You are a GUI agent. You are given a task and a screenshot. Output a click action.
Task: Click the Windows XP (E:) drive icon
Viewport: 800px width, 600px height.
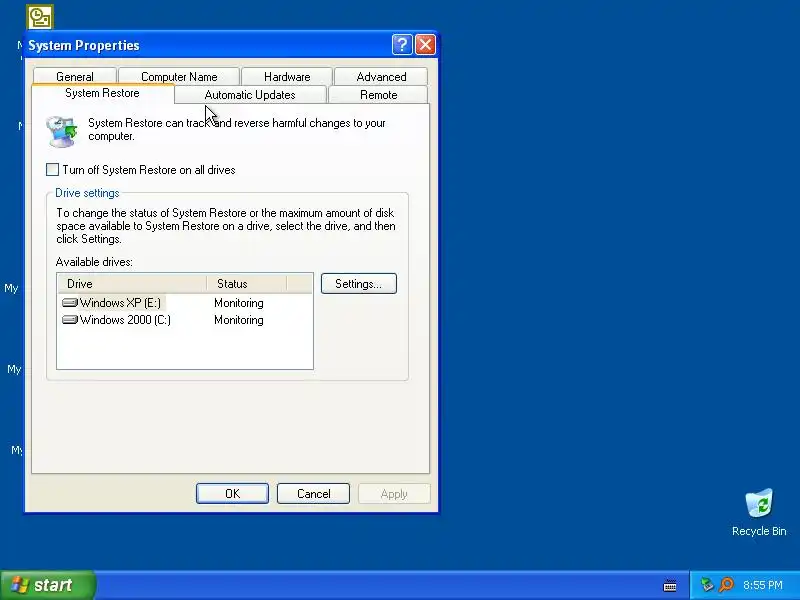coord(69,303)
